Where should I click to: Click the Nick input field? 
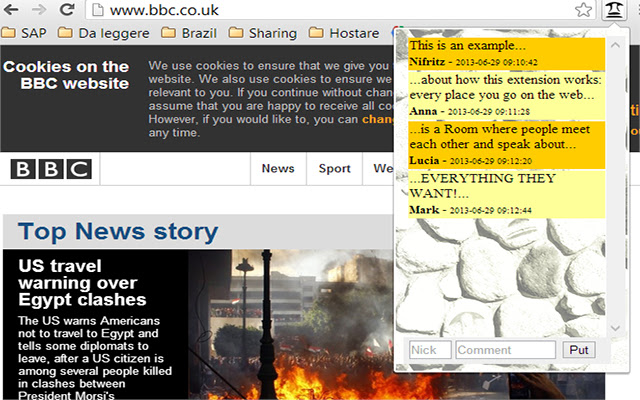click(430, 350)
